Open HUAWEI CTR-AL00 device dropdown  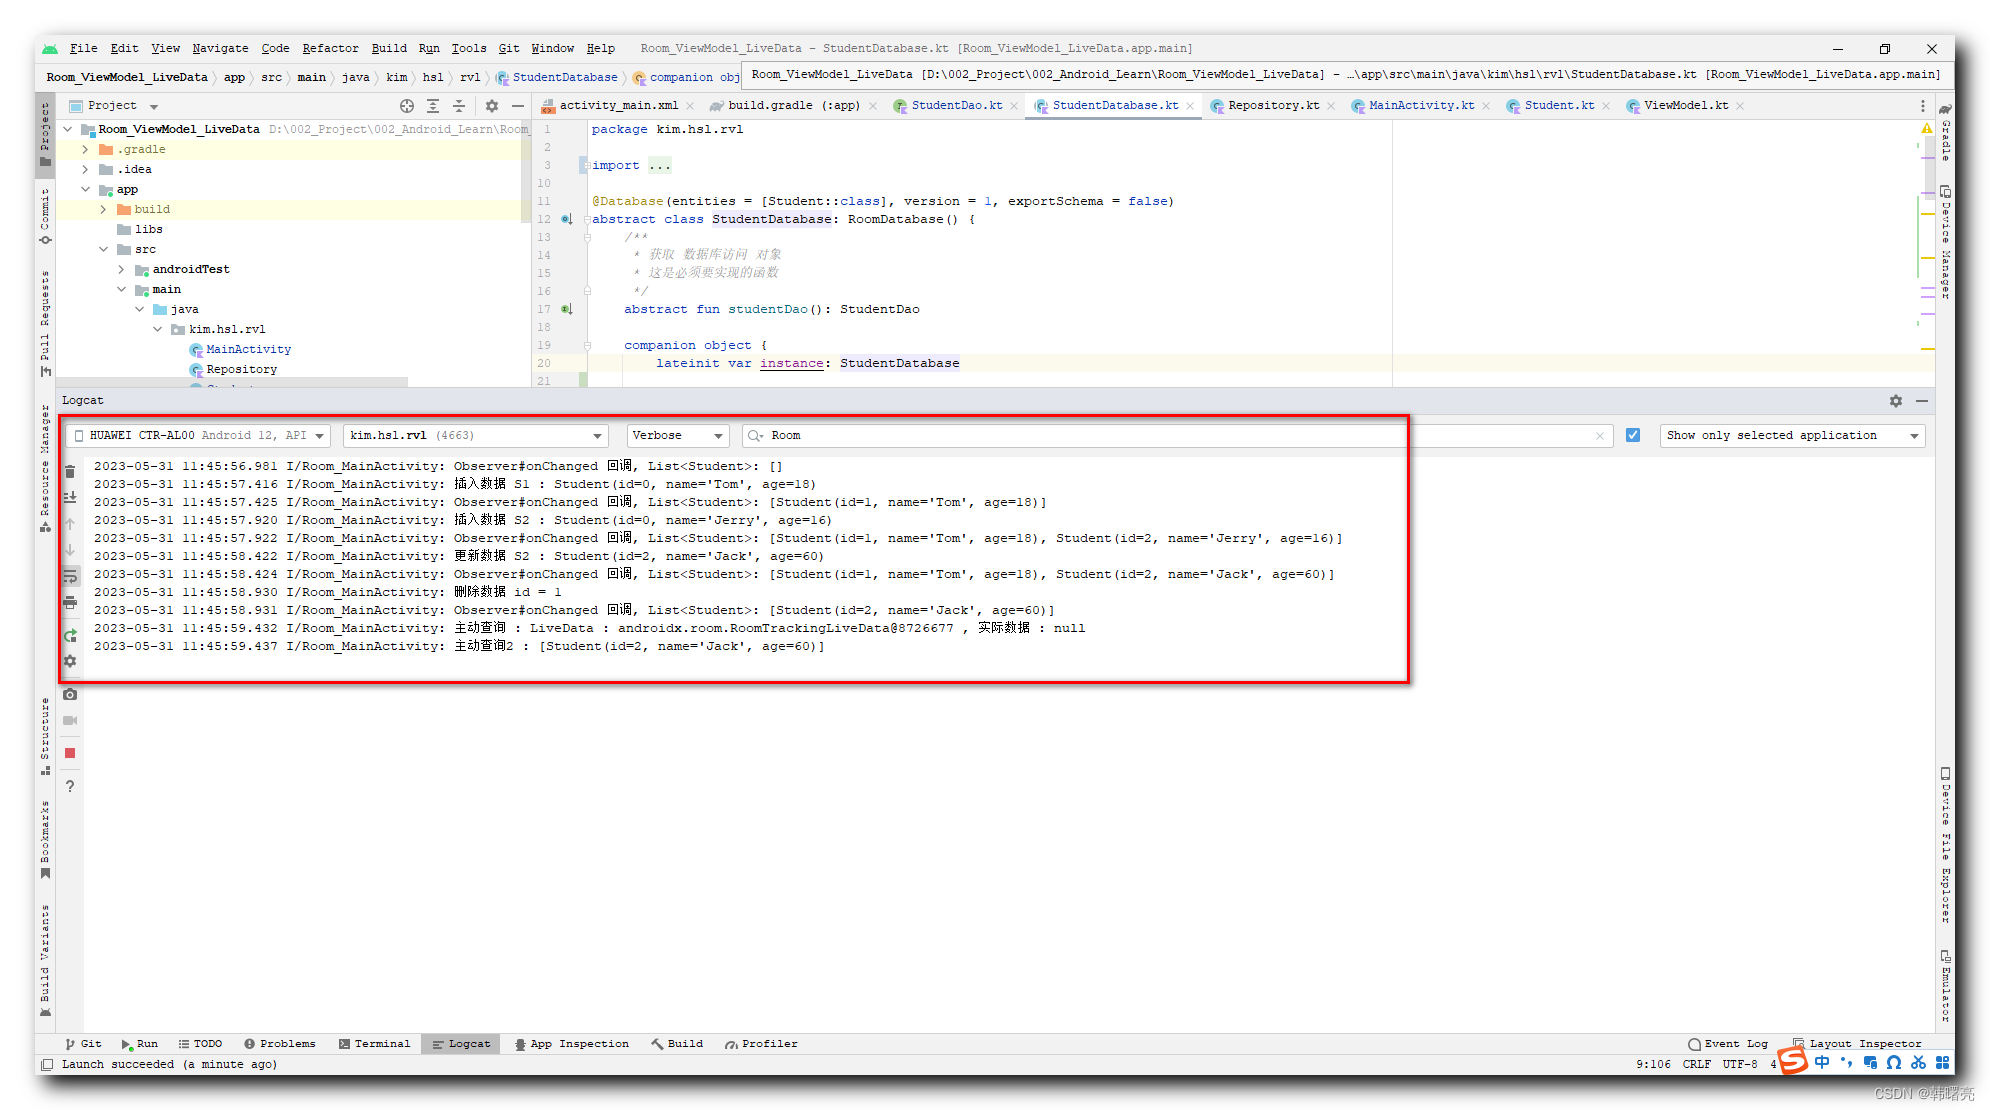coord(197,435)
